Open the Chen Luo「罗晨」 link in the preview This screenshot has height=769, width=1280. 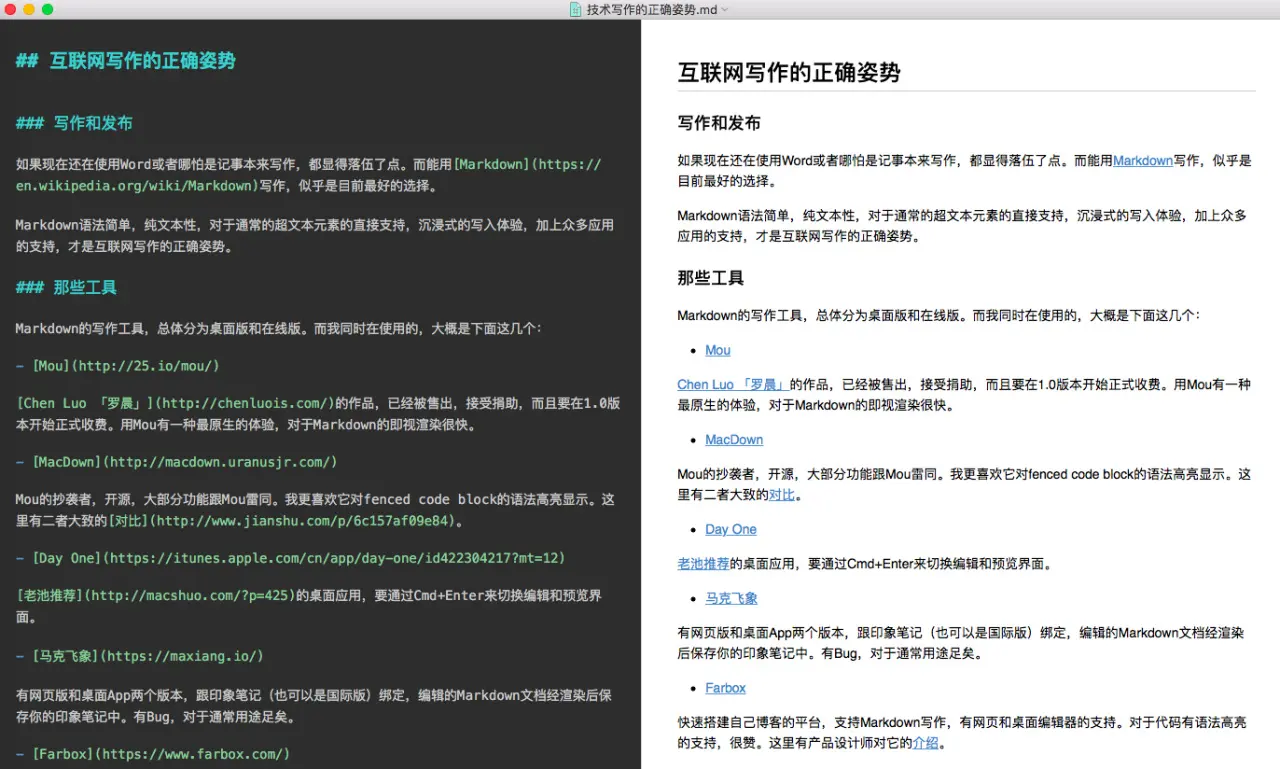click(733, 384)
